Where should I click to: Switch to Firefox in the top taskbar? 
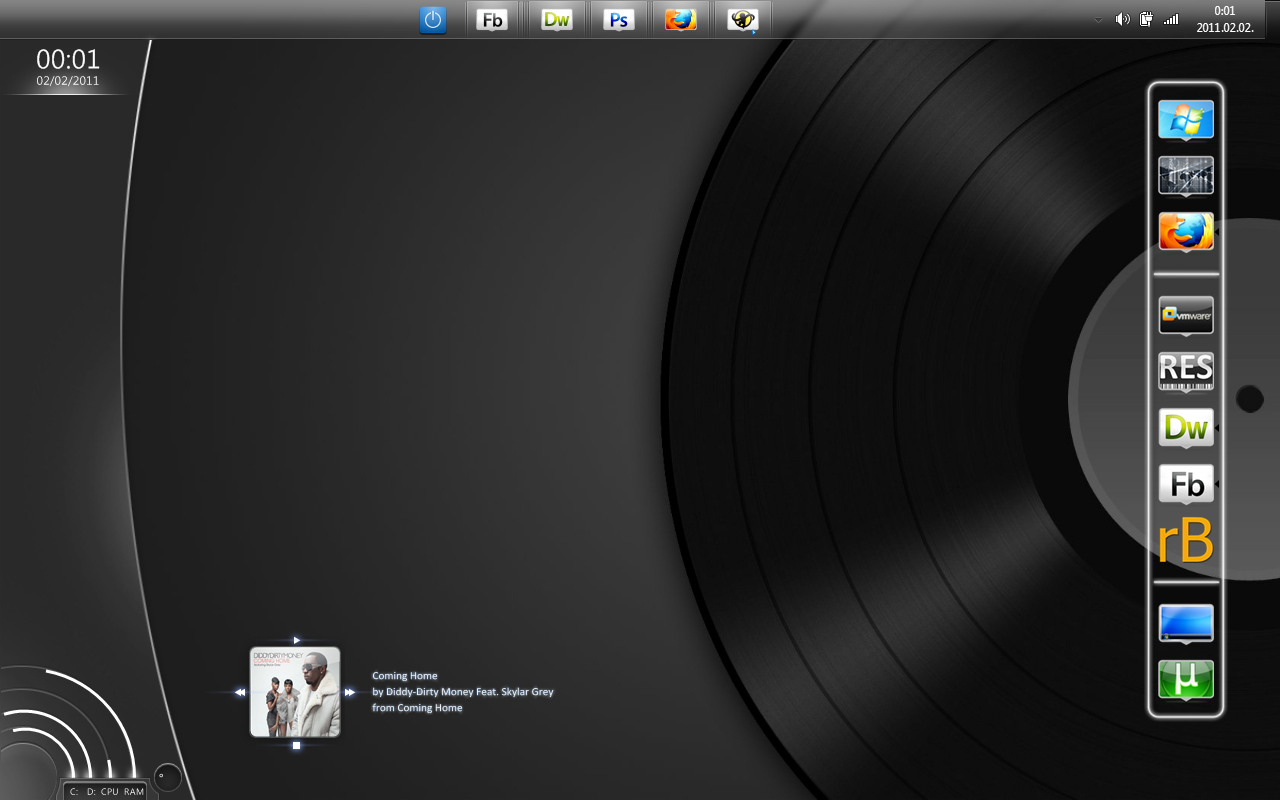coord(681,19)
